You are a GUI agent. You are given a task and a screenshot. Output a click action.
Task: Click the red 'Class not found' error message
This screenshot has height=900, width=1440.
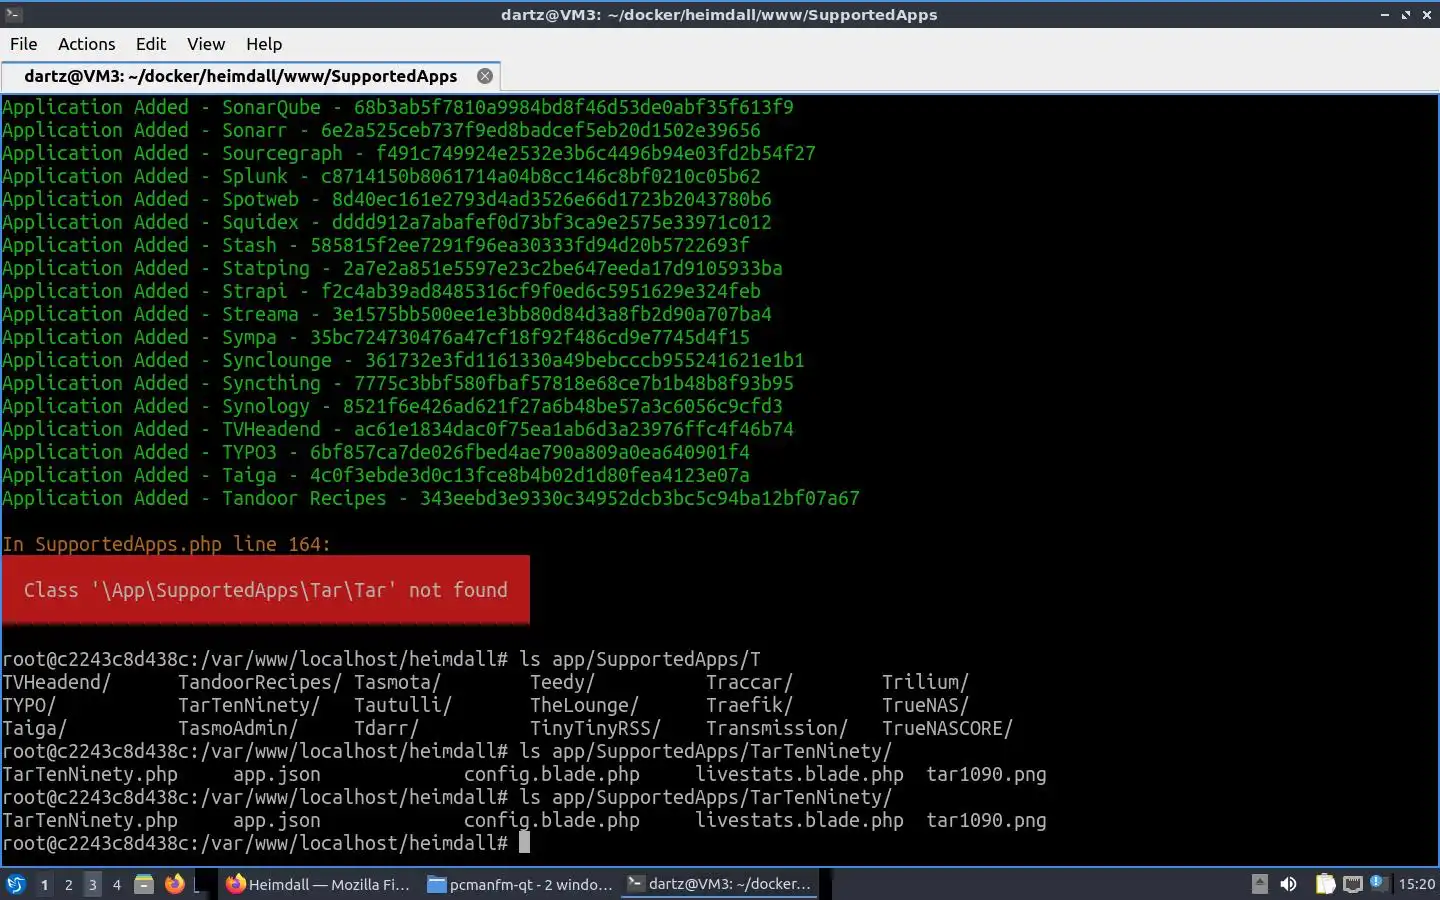(266, 590)
